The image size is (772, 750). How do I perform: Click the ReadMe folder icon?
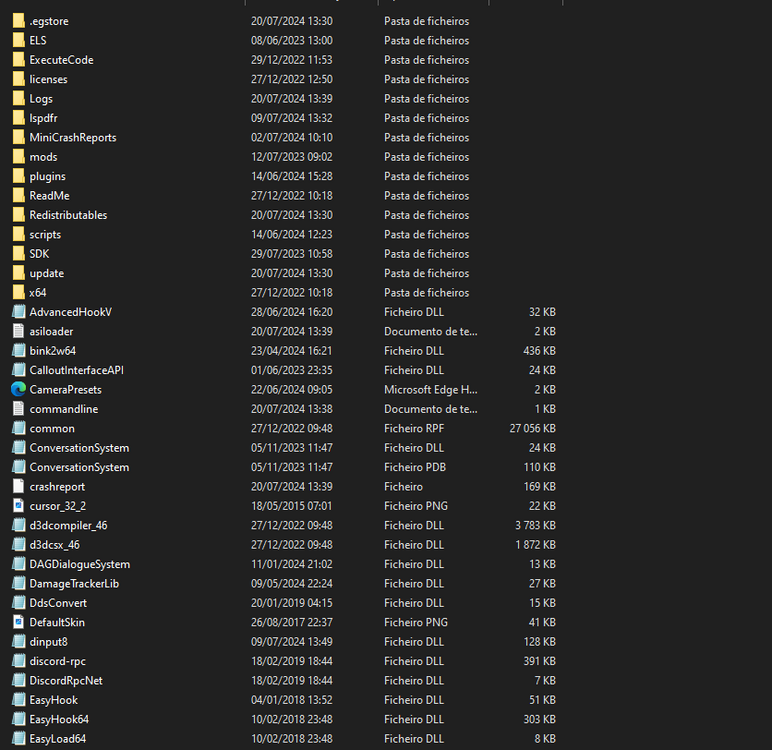18,196
